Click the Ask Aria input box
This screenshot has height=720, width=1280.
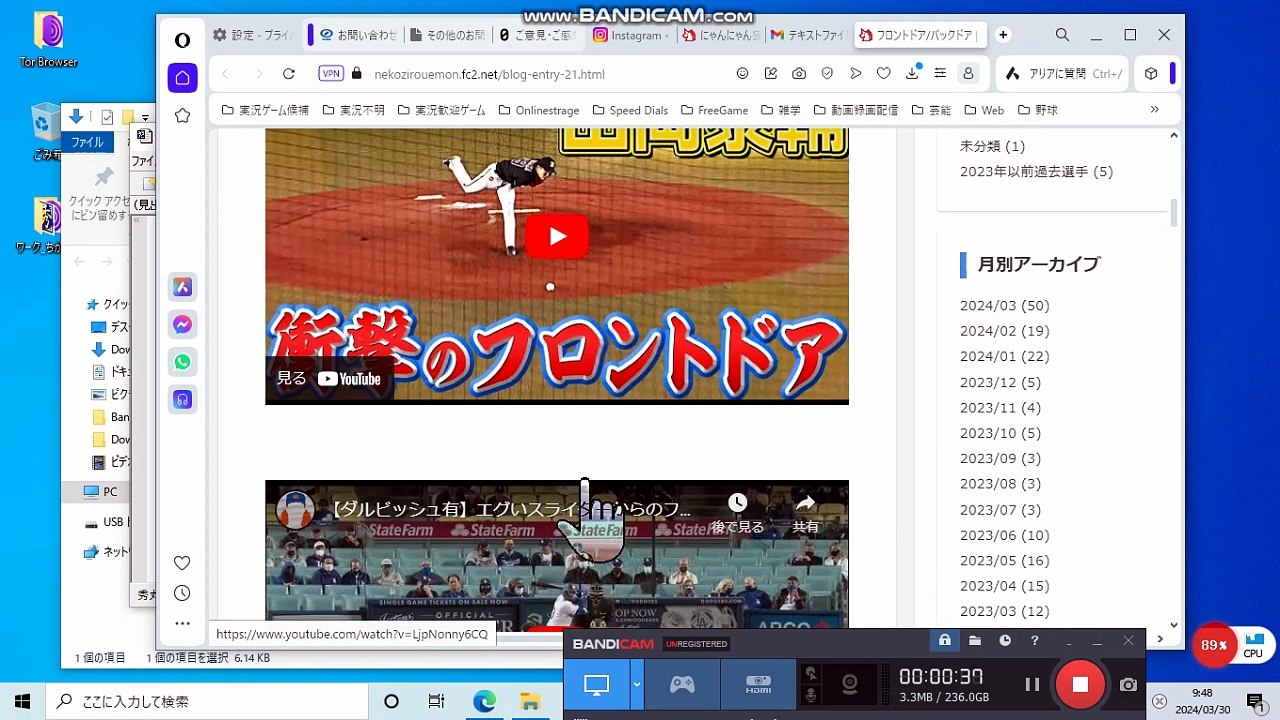1063,74
